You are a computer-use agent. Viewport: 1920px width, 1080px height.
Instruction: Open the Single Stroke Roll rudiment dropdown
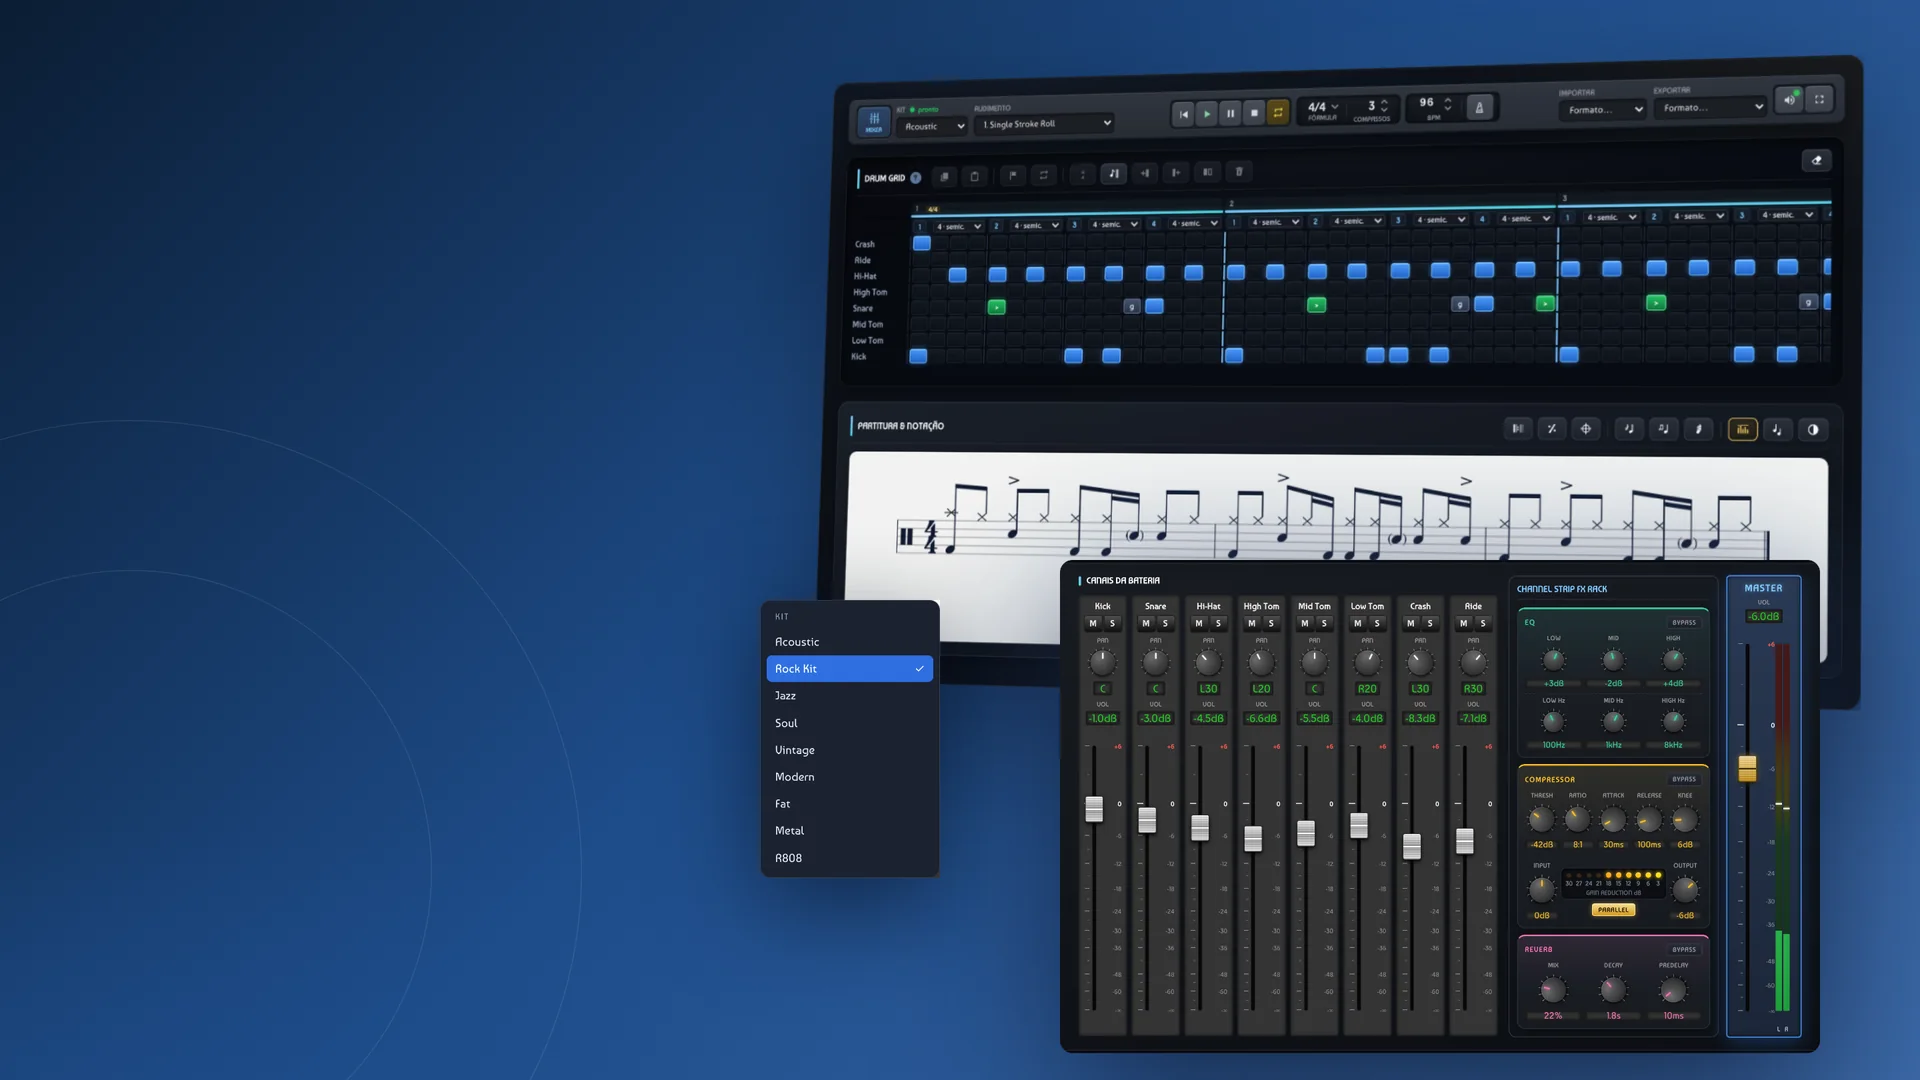tap(1045, 124)
